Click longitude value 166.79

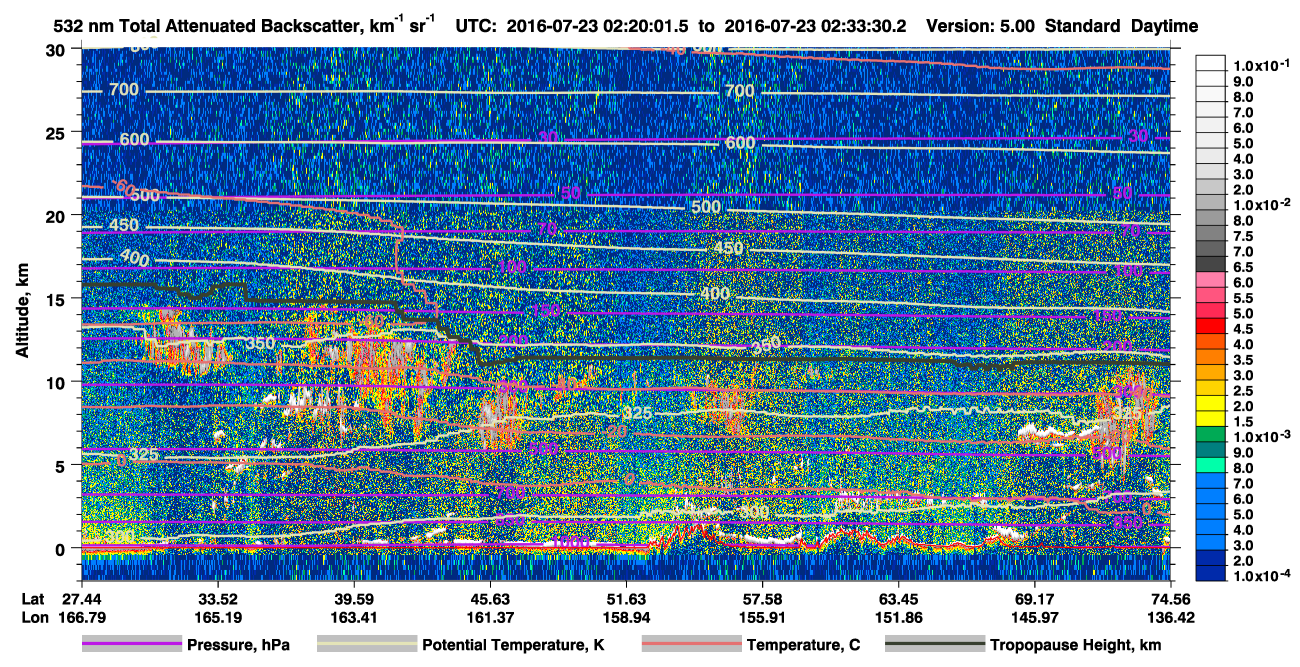point(81,616)
